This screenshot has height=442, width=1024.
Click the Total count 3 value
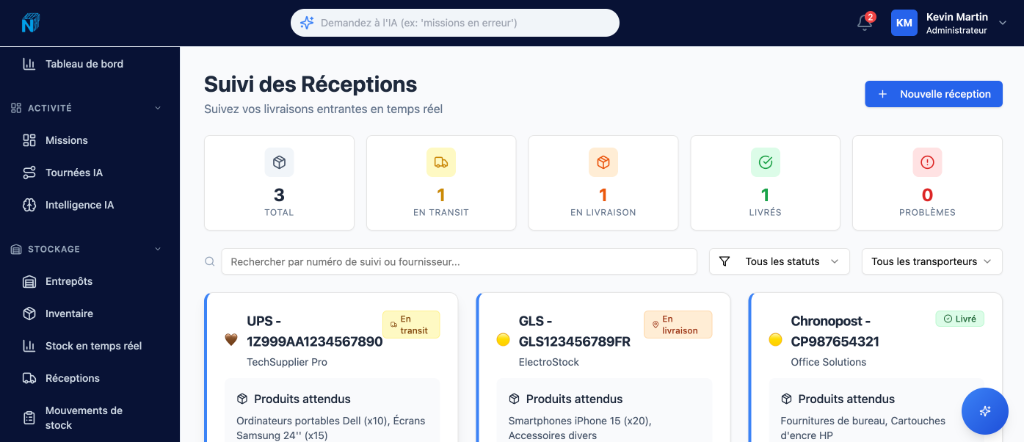point(279,195)
